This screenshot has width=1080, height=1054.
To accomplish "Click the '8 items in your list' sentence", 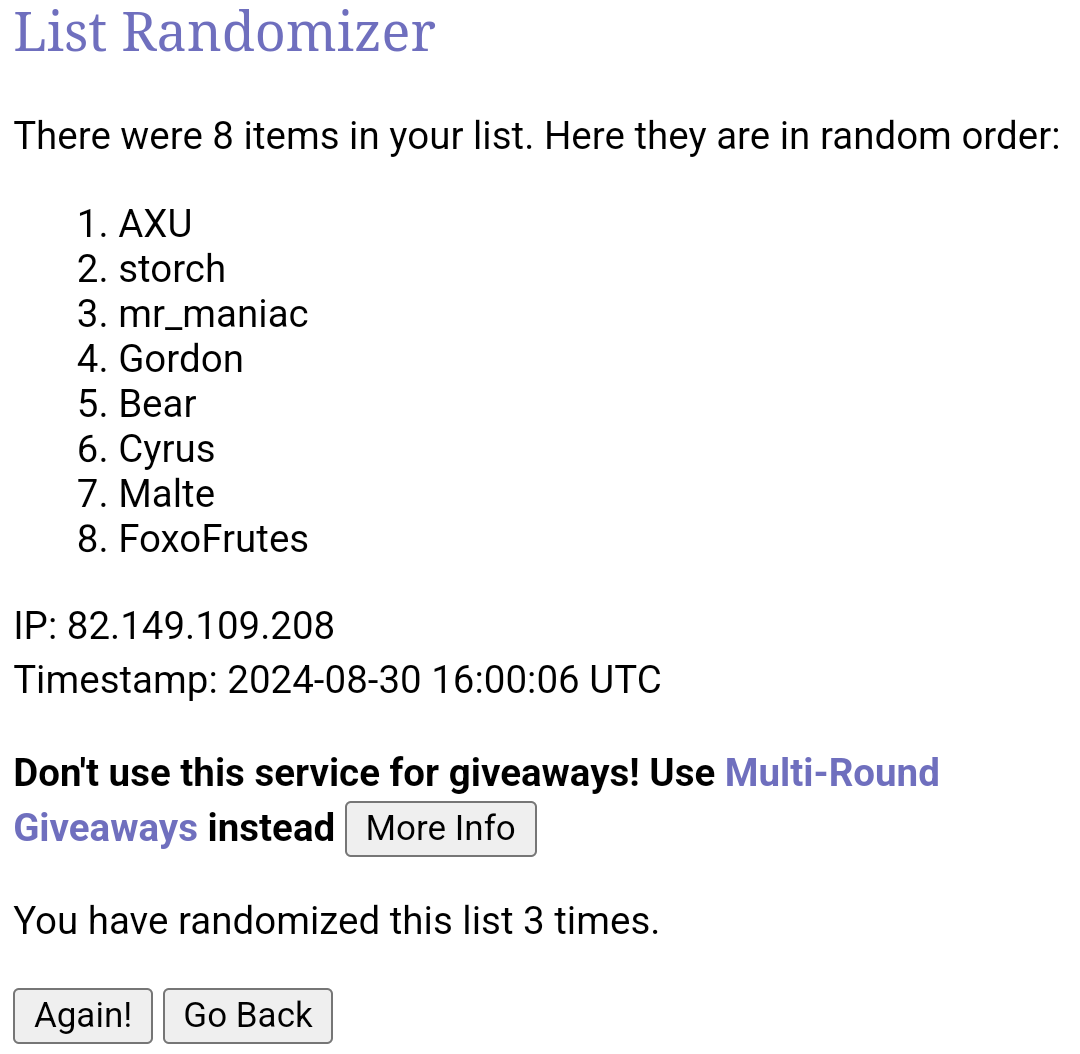I will click(536, 135).
